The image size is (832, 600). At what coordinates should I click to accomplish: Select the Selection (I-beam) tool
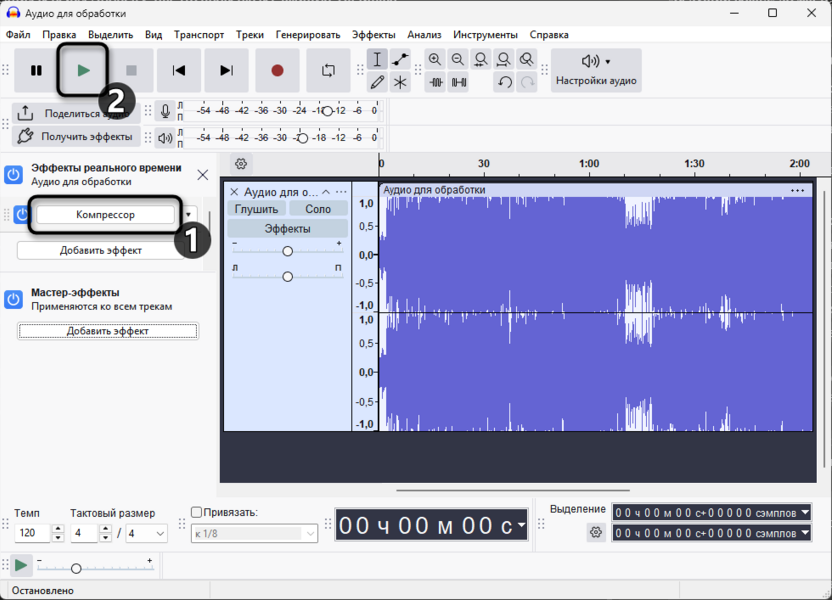point(377,59)
